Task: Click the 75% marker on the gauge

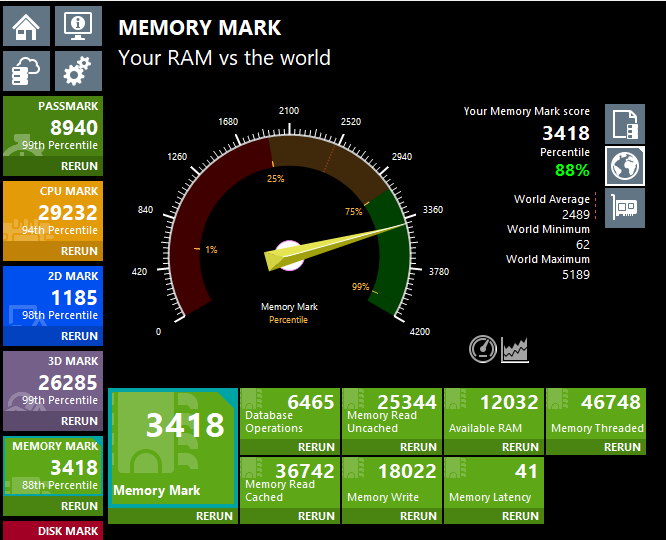Action: coord(353,211)
